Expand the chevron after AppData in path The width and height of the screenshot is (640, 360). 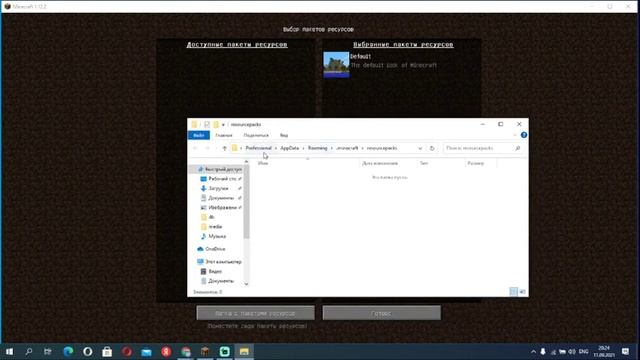(x=303, y=148)
